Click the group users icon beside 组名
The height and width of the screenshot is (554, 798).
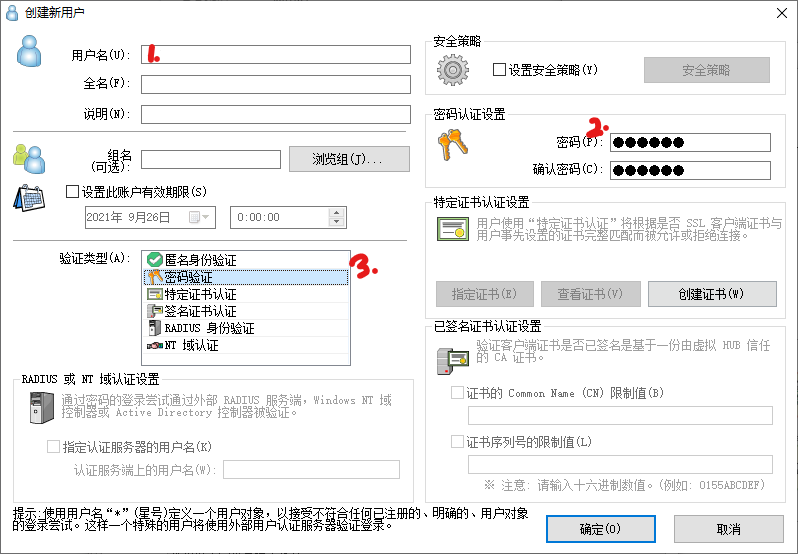(29, 159)
